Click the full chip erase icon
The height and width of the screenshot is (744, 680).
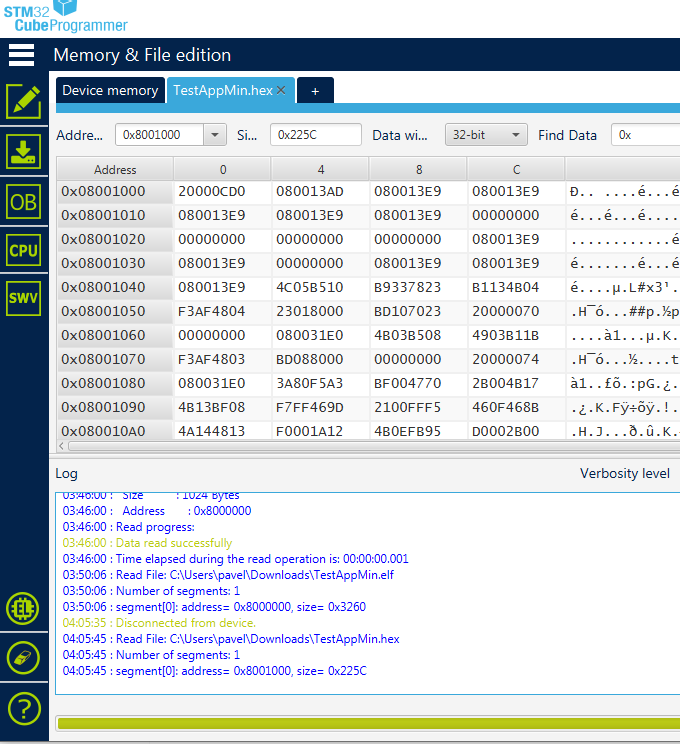pyautogui.click(x=23, y=658)
